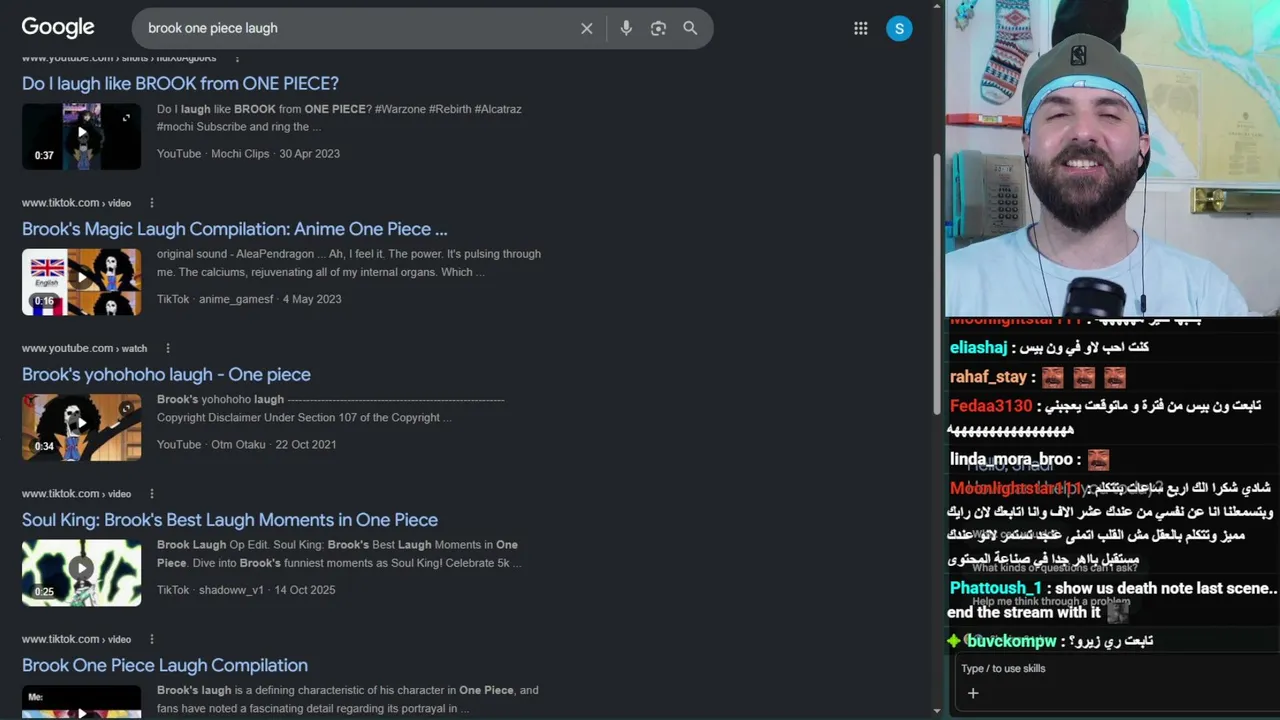Open "Brook One Piece Laugh Compilation" result
The image size is (1280, 720).
click(165, 666)
